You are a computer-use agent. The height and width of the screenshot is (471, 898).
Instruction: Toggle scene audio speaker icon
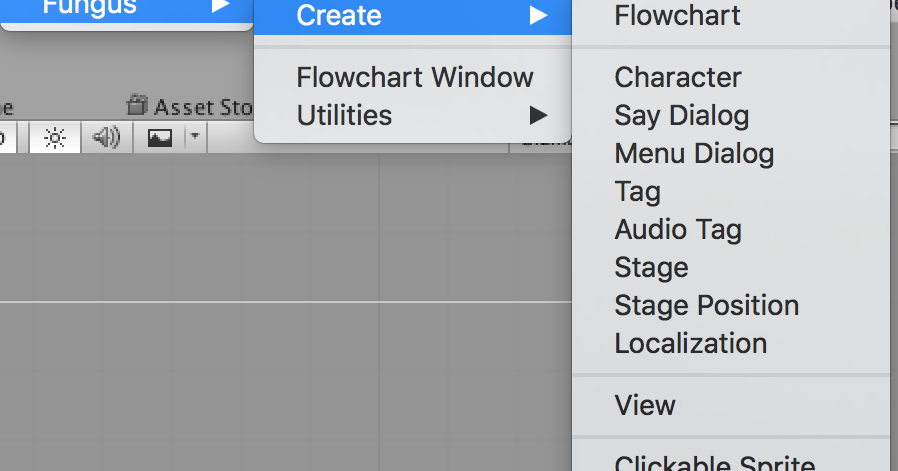[106, 138]
